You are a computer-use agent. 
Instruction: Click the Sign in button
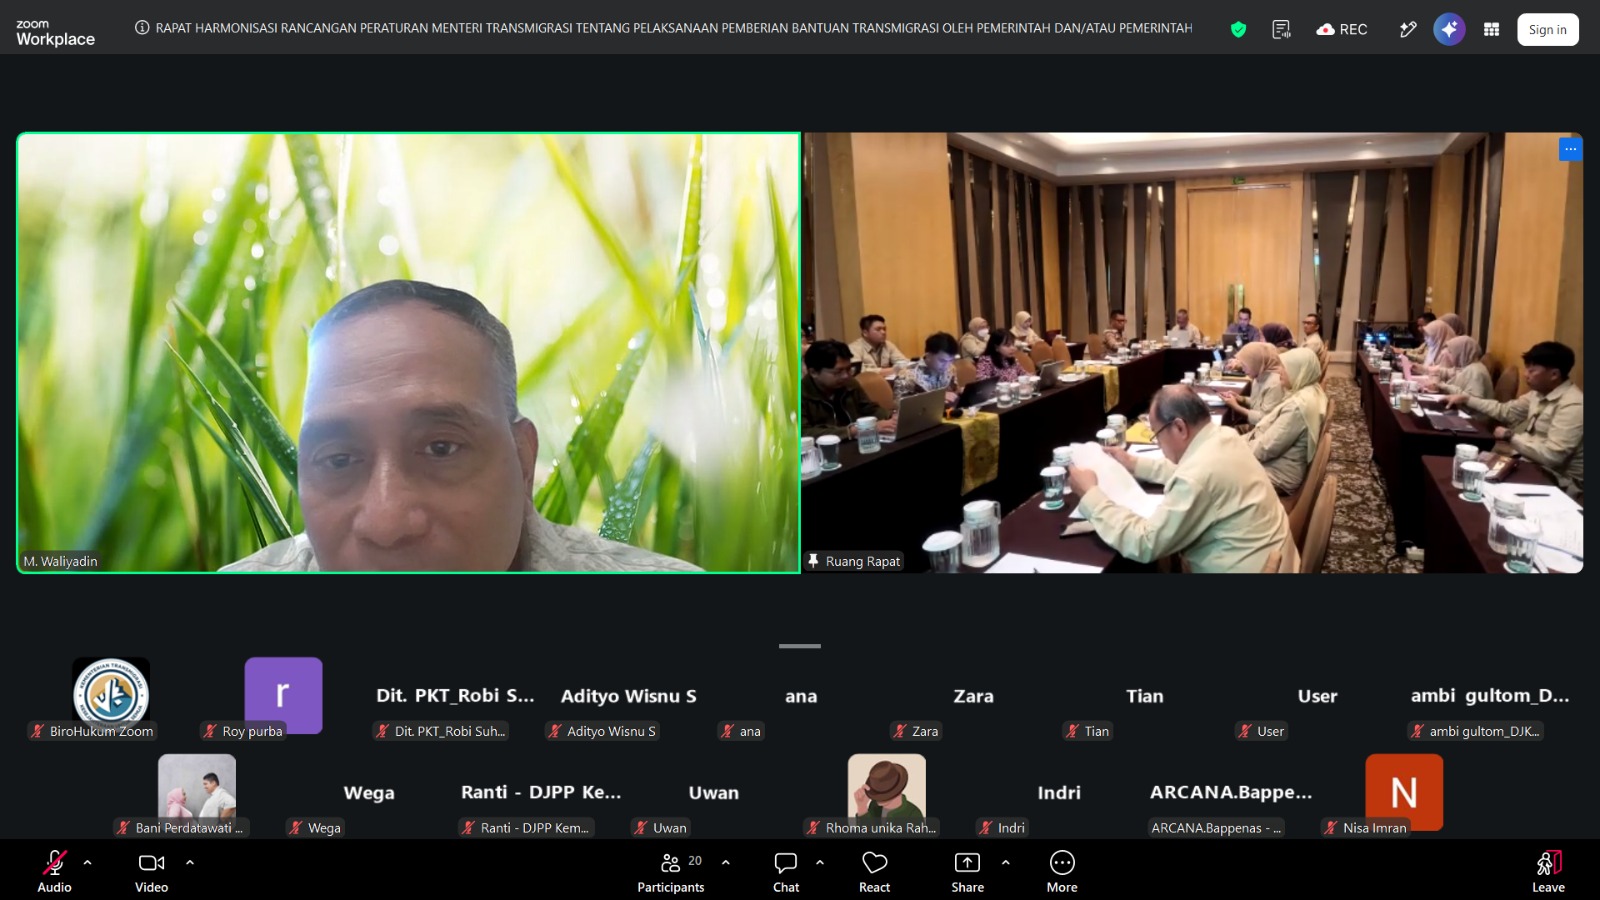tap(1548, 29)
